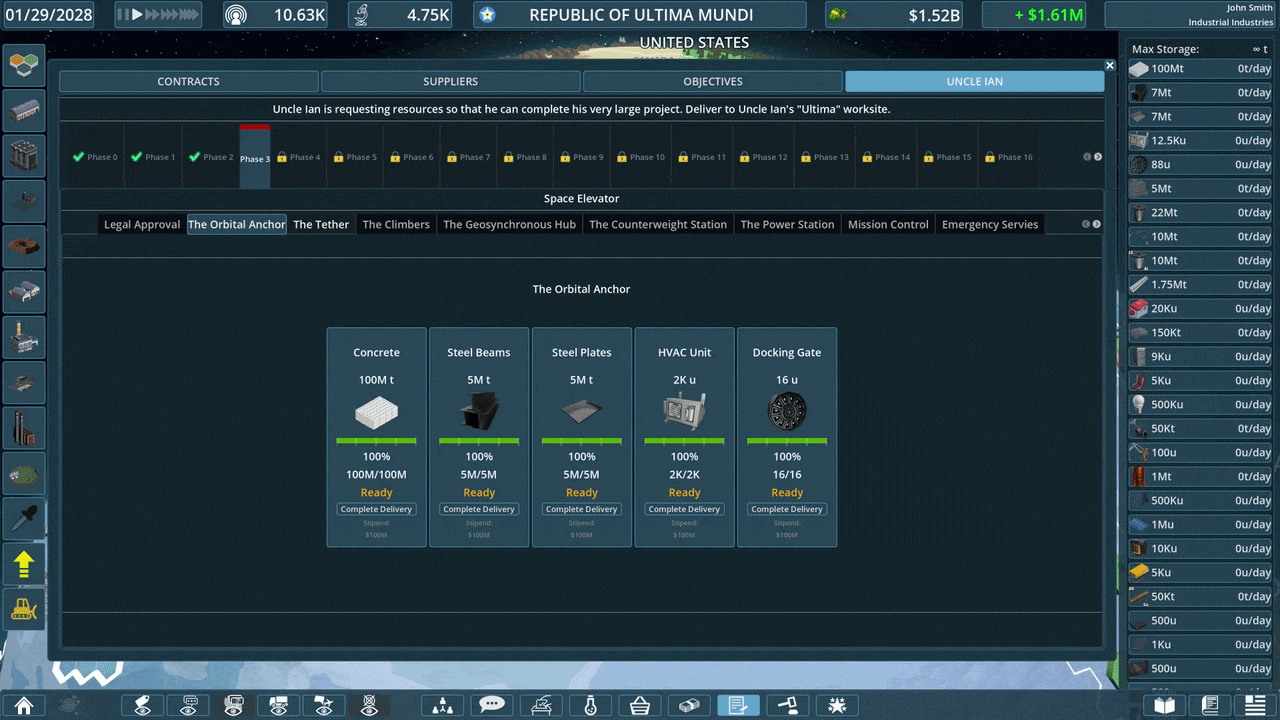Open the chat speech bubble icon
The image size is (1280, 720).
[x=492, y=705]
